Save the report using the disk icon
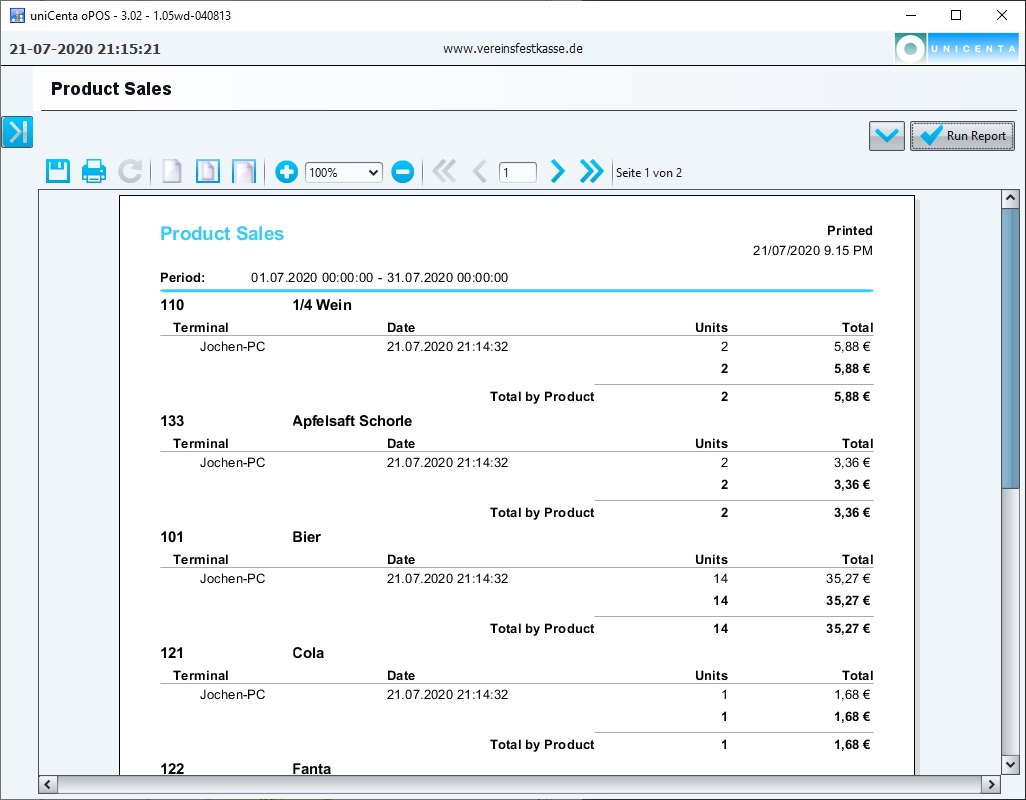Screen dimensions: 1026x800 pyautogui.click(x=58, y=172)
